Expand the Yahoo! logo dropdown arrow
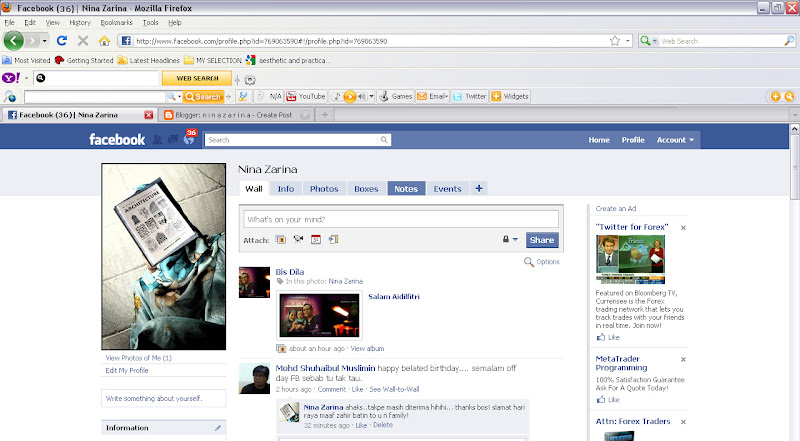This screenshot has width=800, height=441. pyautogui.click(x=26, y=78)
